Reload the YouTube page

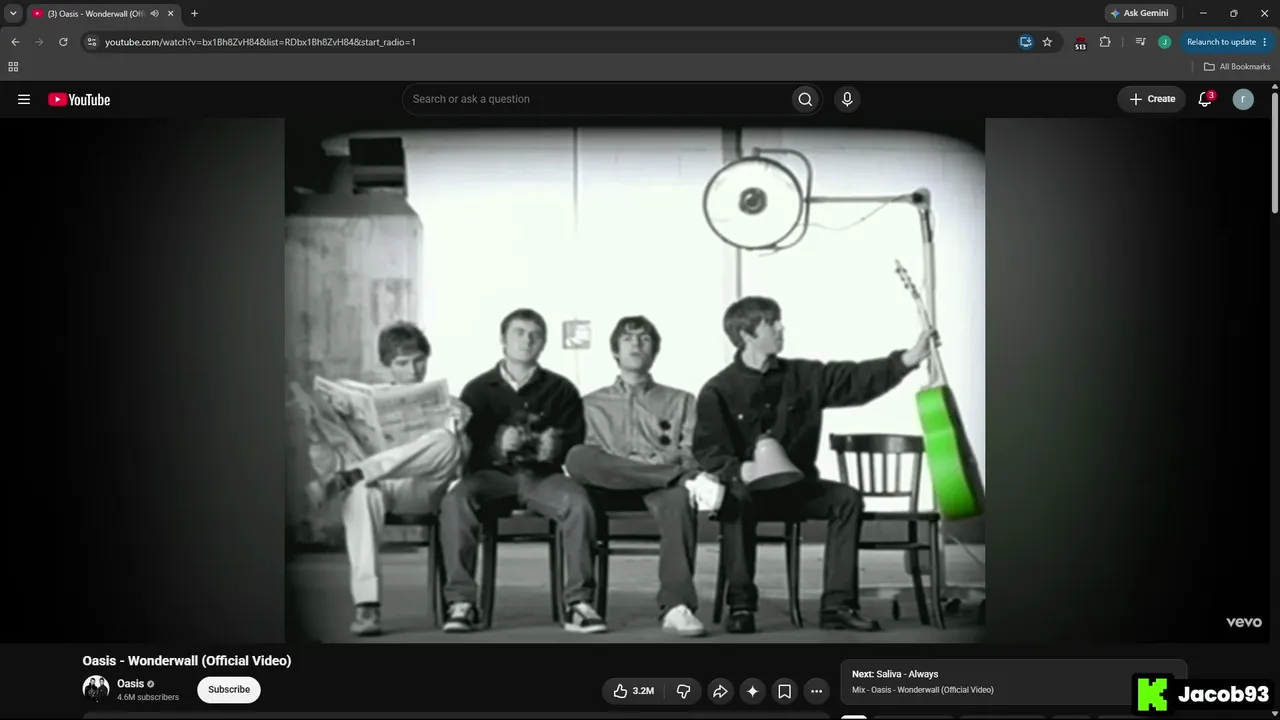tap(63, 42)
